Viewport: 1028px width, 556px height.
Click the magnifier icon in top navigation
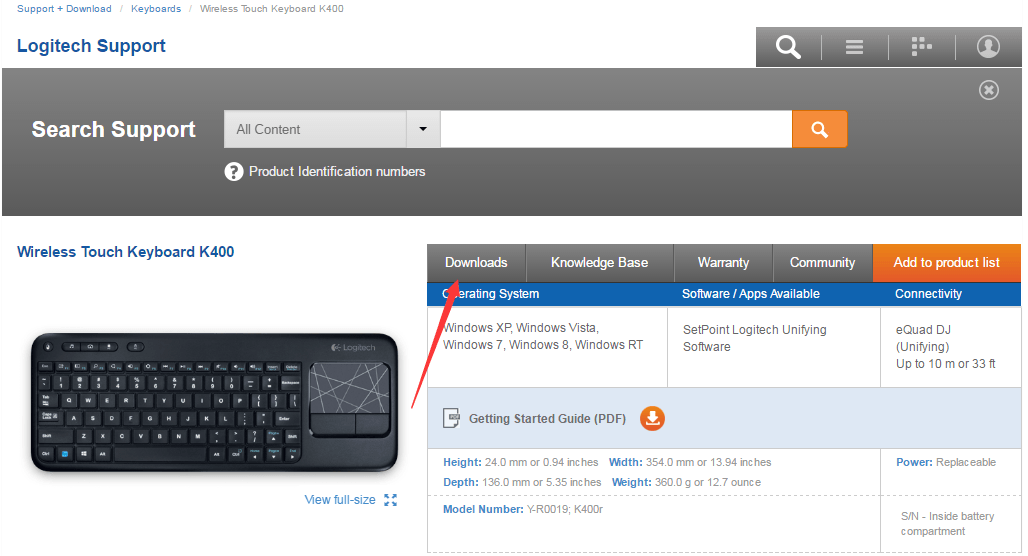point(788,47)
